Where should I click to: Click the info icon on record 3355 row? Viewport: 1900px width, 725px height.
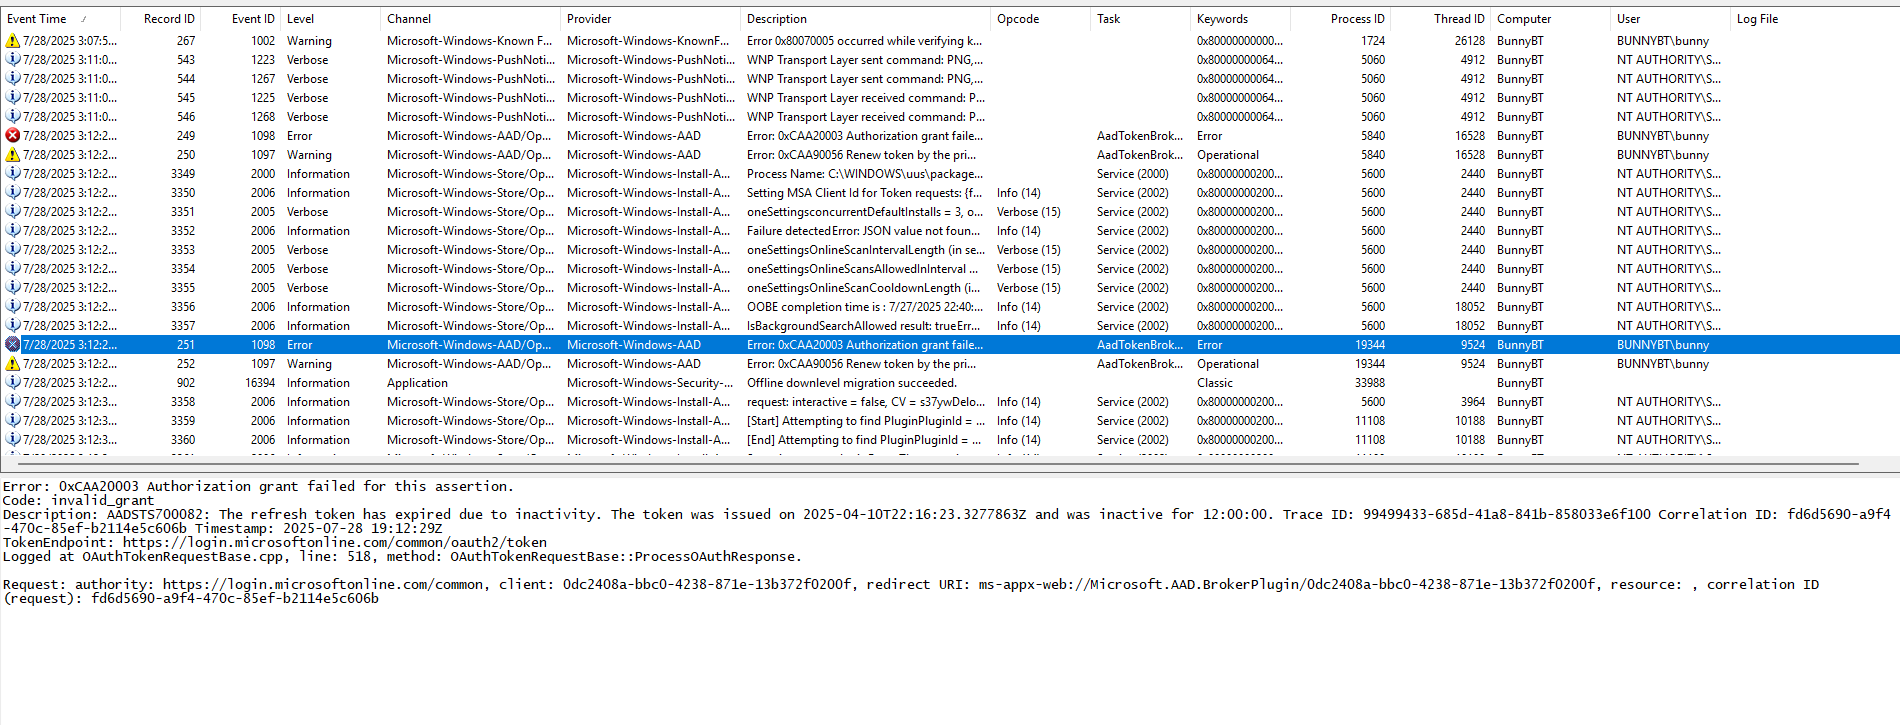click(13, 288)
